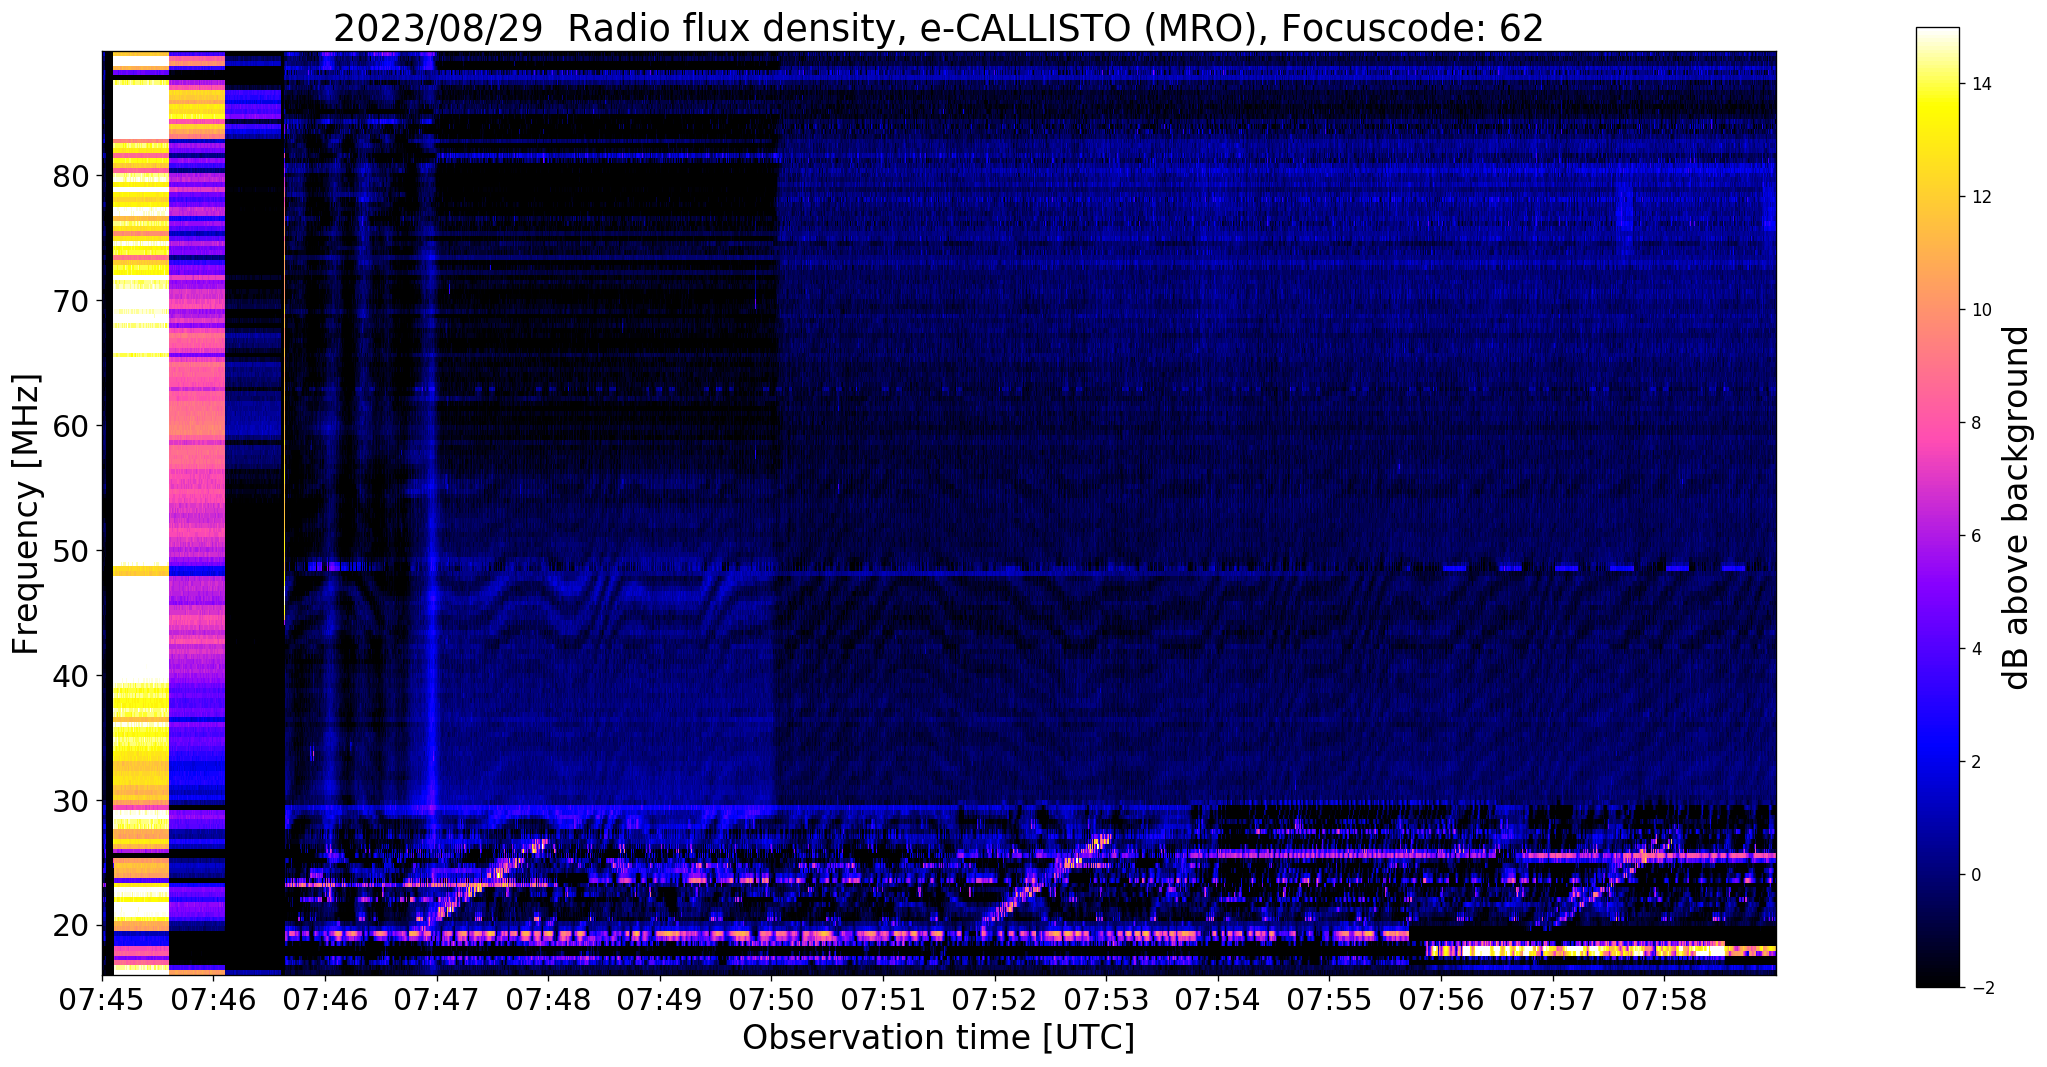
Task: Click the 07:51 time tick label
Action: (x=883, y=999)
